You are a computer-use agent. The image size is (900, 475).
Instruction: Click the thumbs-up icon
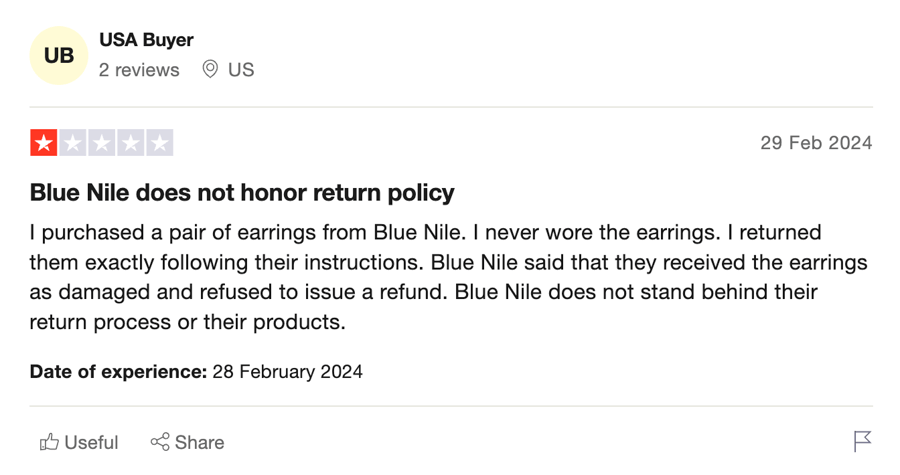coord(49,442)
